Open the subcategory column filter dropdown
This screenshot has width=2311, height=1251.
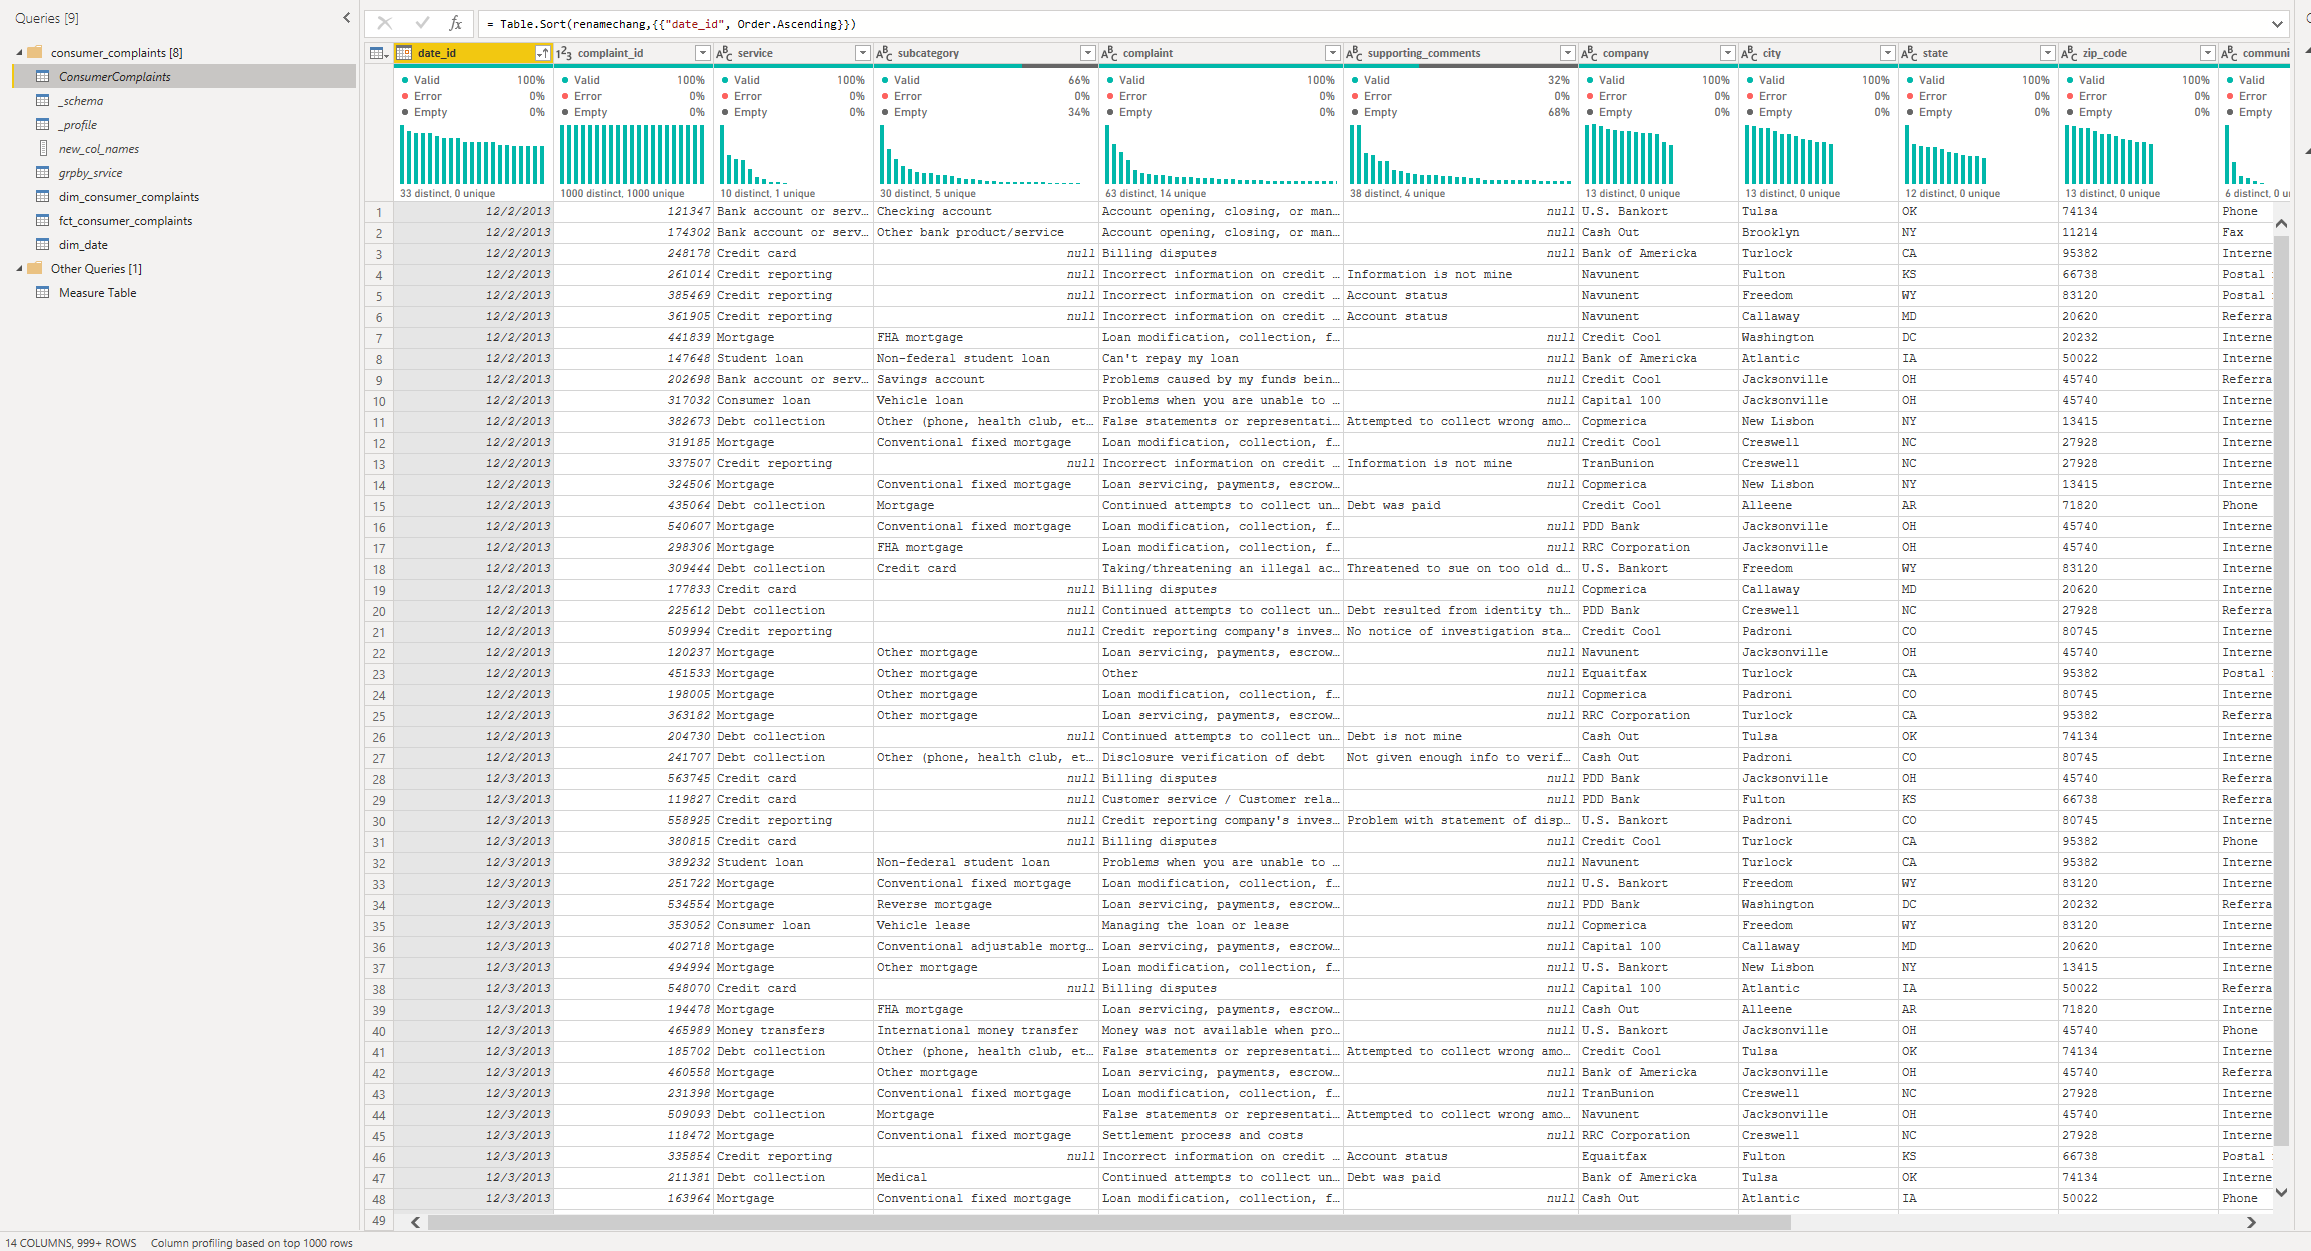click(1087, 53)
